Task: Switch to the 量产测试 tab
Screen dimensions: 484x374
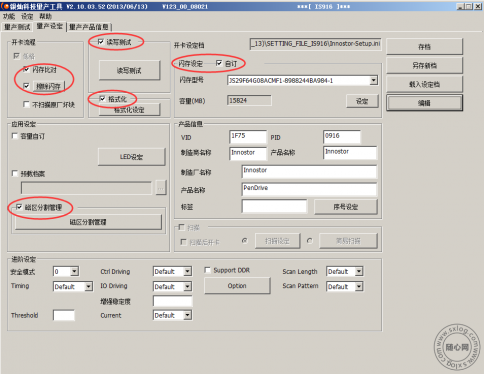Action: click(x=17, y=27)
